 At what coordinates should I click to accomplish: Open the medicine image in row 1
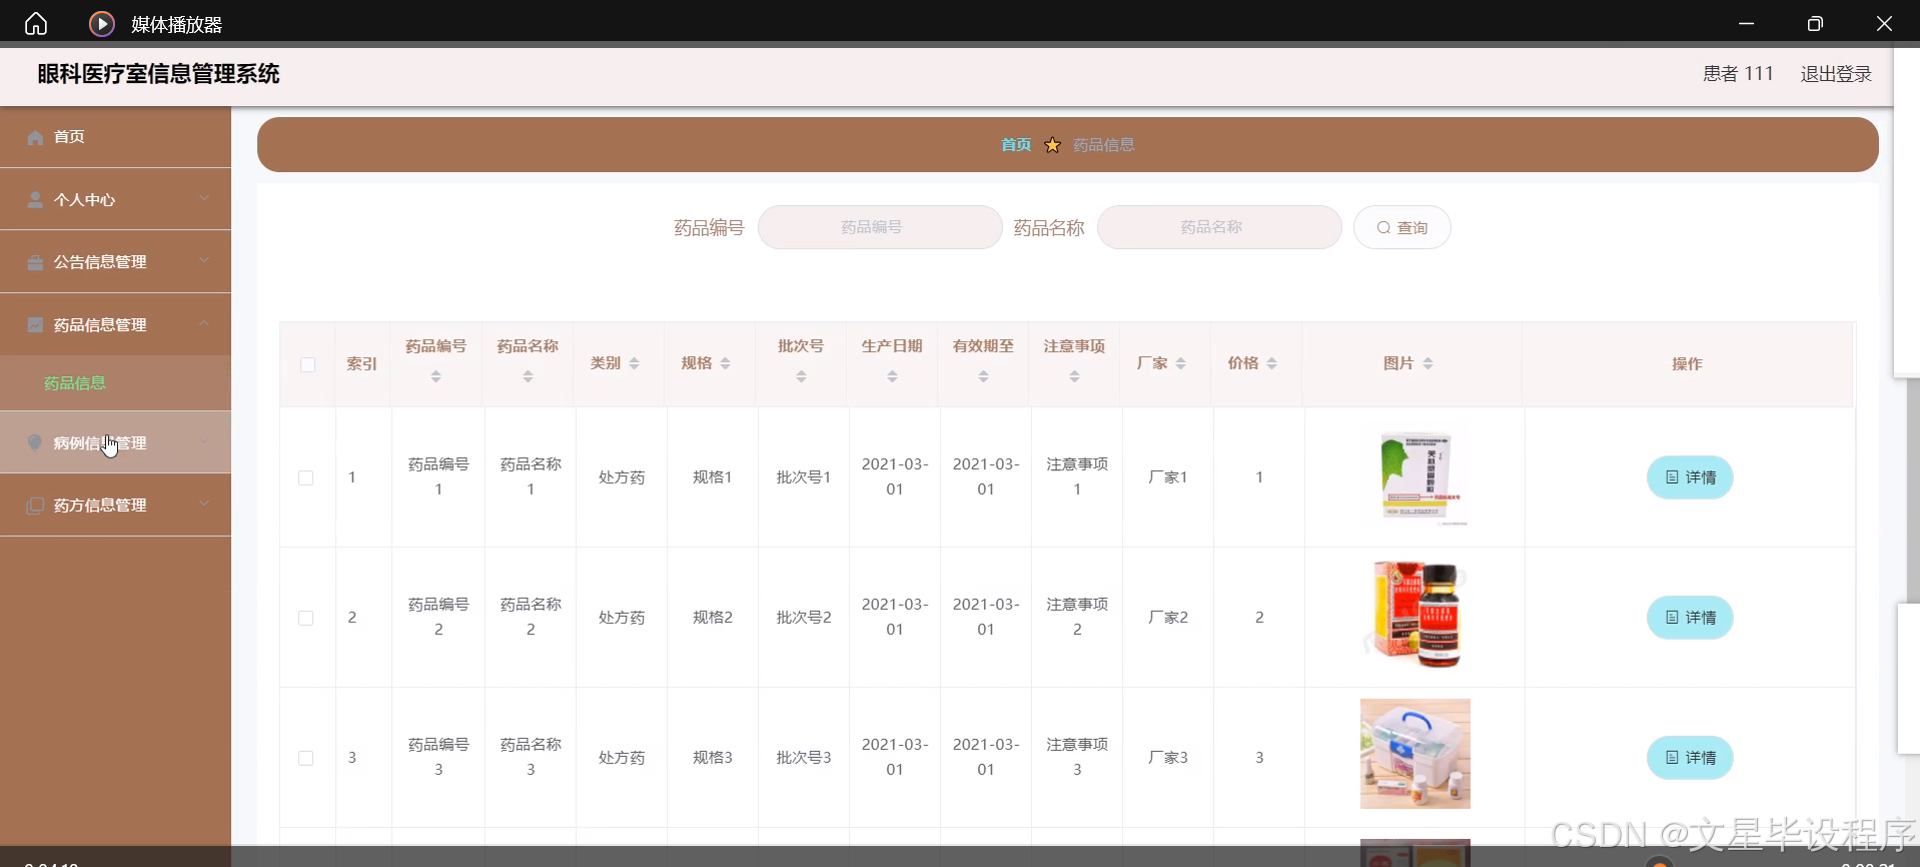1415,477
